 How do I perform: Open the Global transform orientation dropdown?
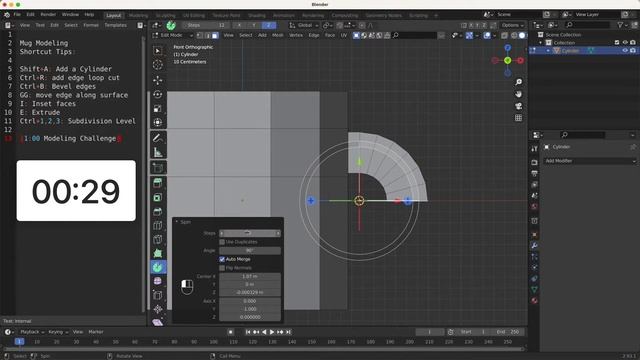[x=304, y=25]
